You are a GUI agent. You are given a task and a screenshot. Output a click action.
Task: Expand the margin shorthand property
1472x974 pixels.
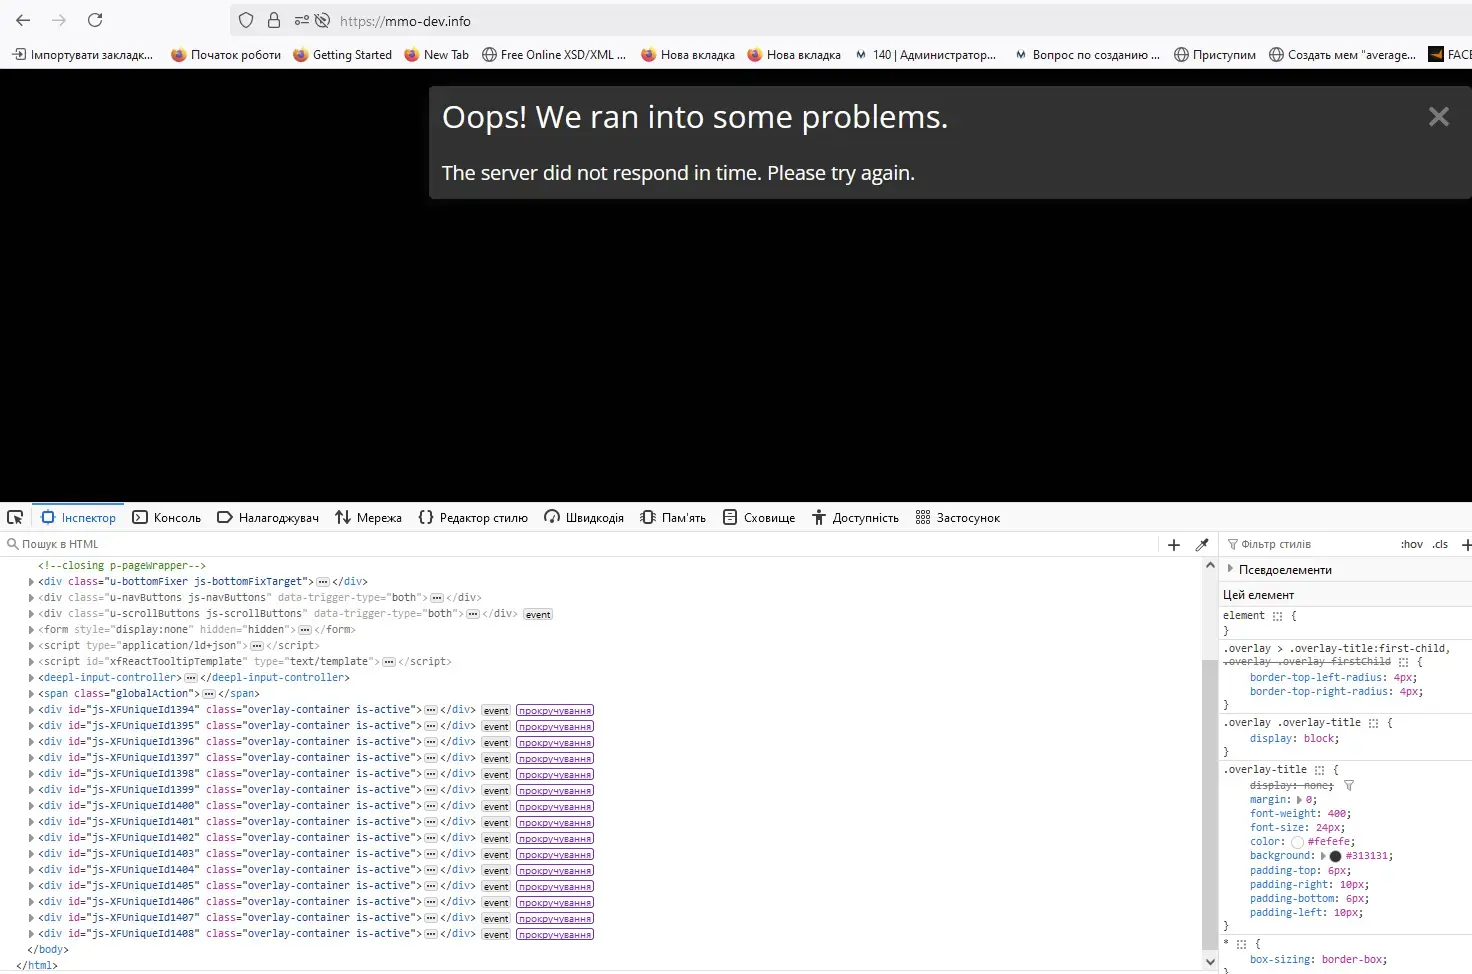point(1300,800)
